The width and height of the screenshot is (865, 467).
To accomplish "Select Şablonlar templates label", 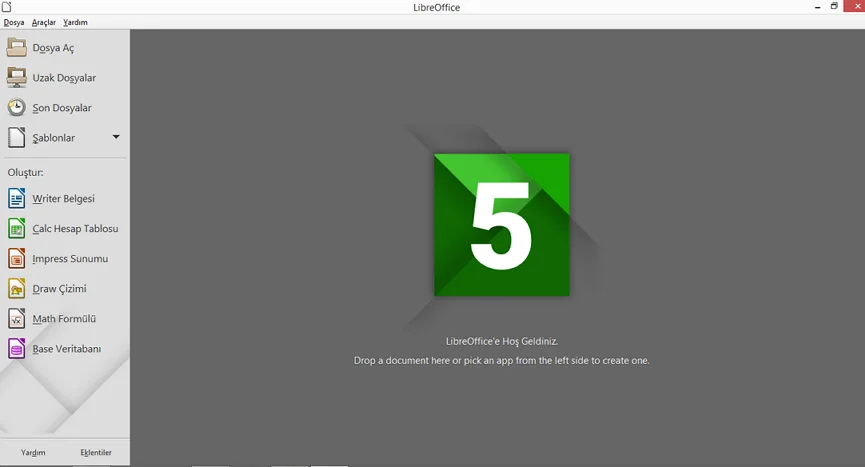I will (x=54, y=138).
